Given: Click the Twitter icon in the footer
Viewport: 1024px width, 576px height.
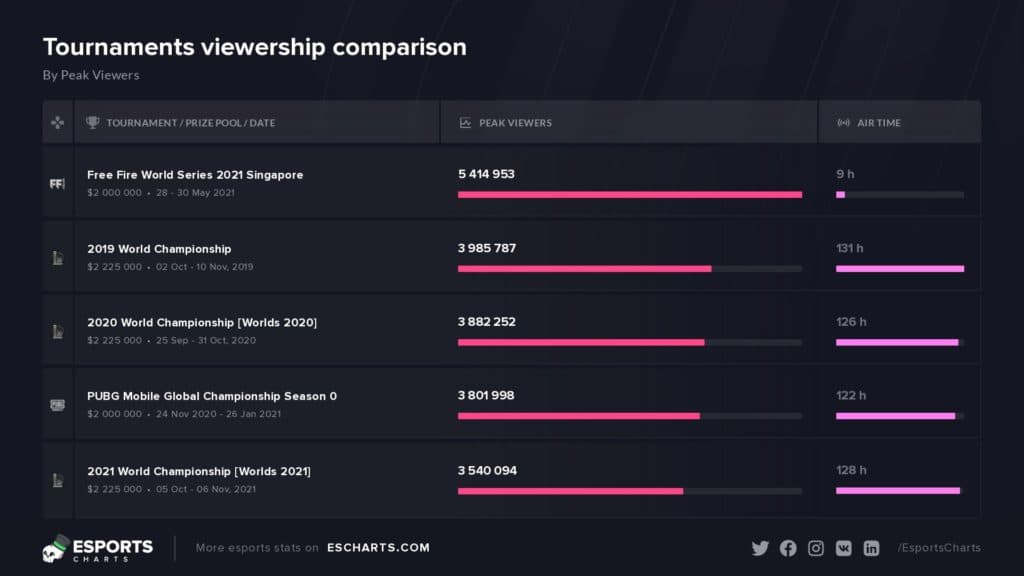Looking at the screenshot, I should [760, 548].
